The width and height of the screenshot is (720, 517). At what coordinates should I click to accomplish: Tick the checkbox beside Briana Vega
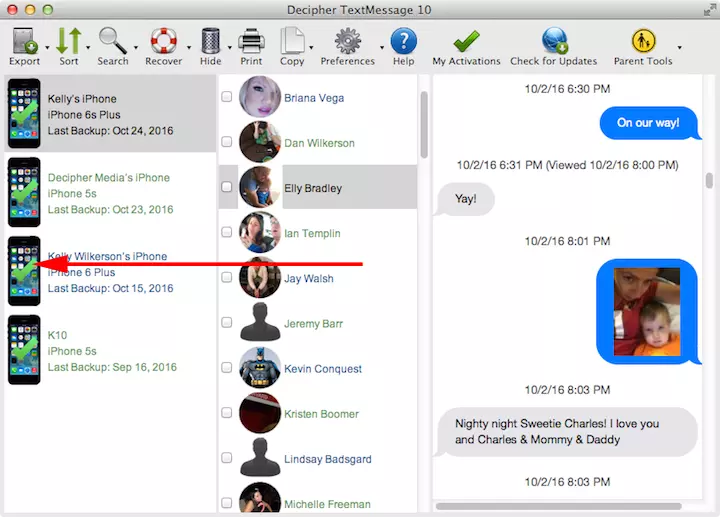tap(227, 97)
